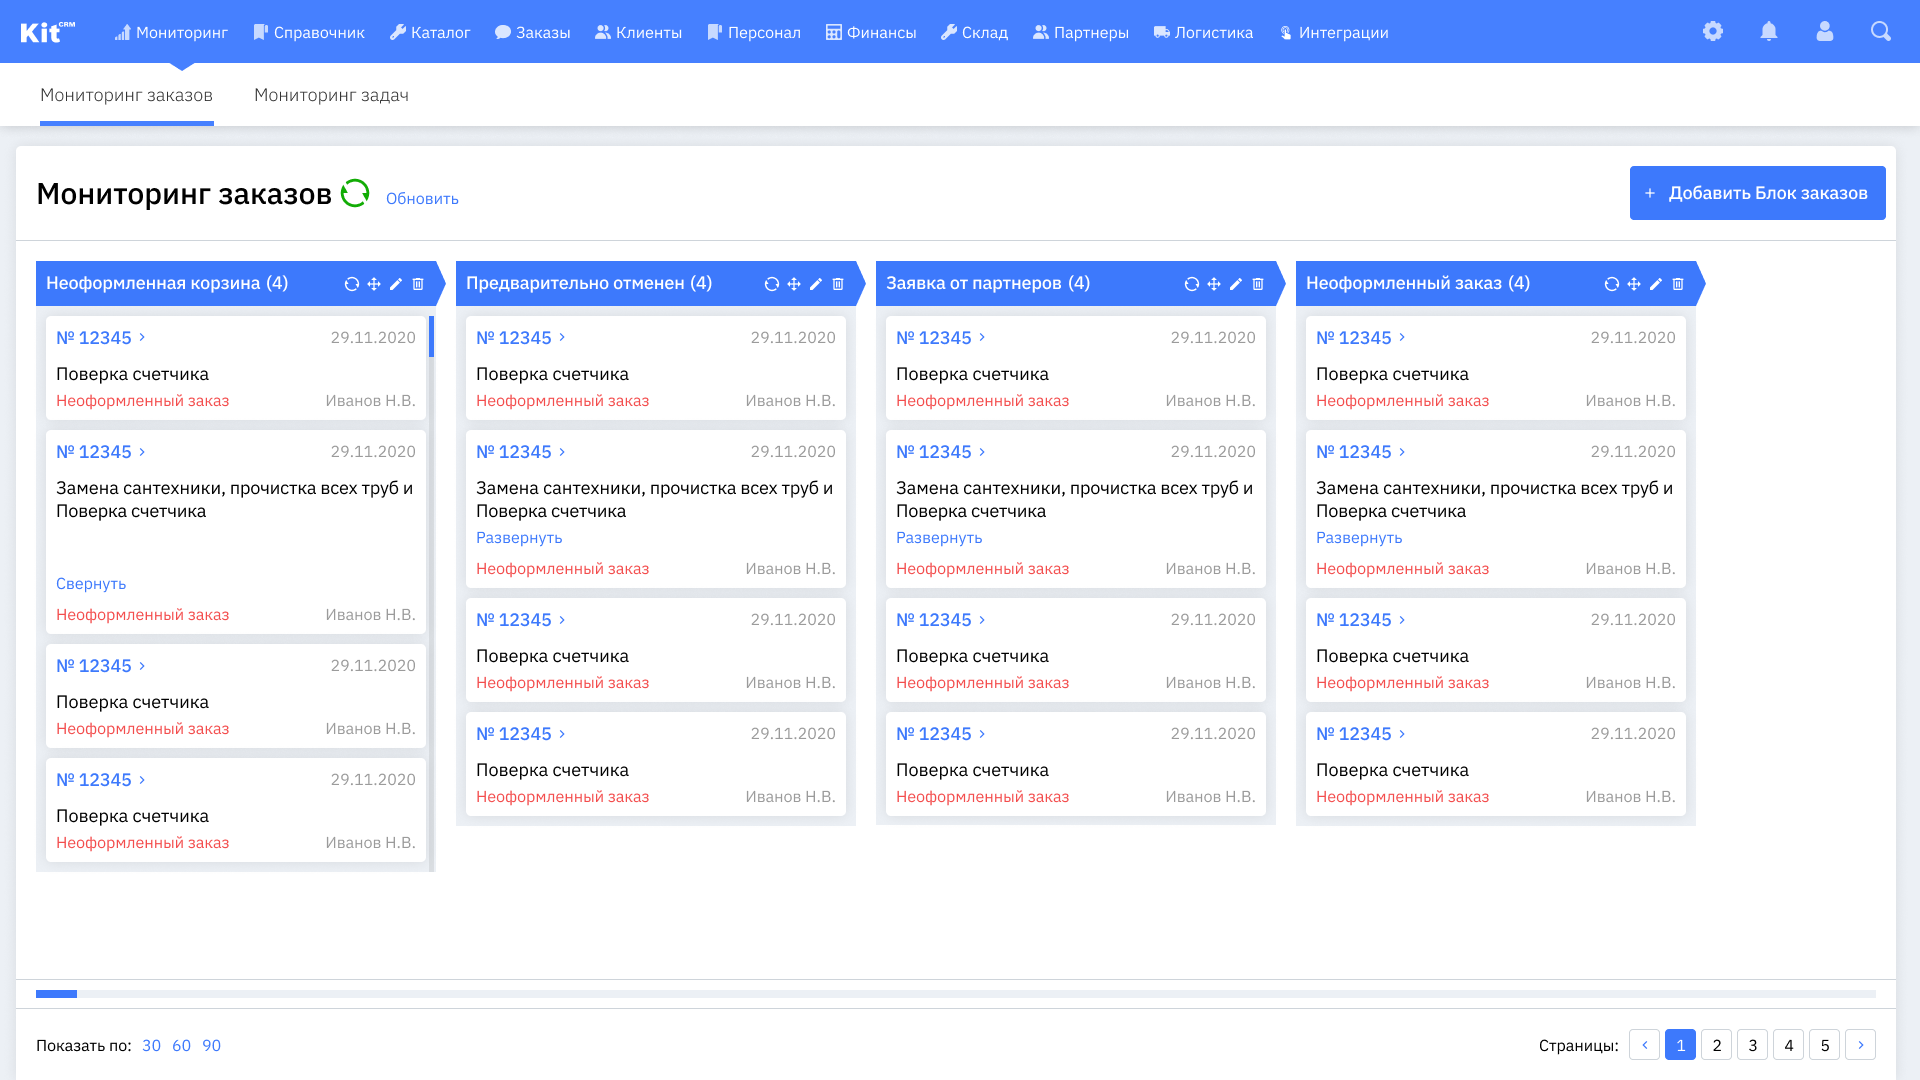
Task: Open the notifications bell
Action: pos(1769,32)
